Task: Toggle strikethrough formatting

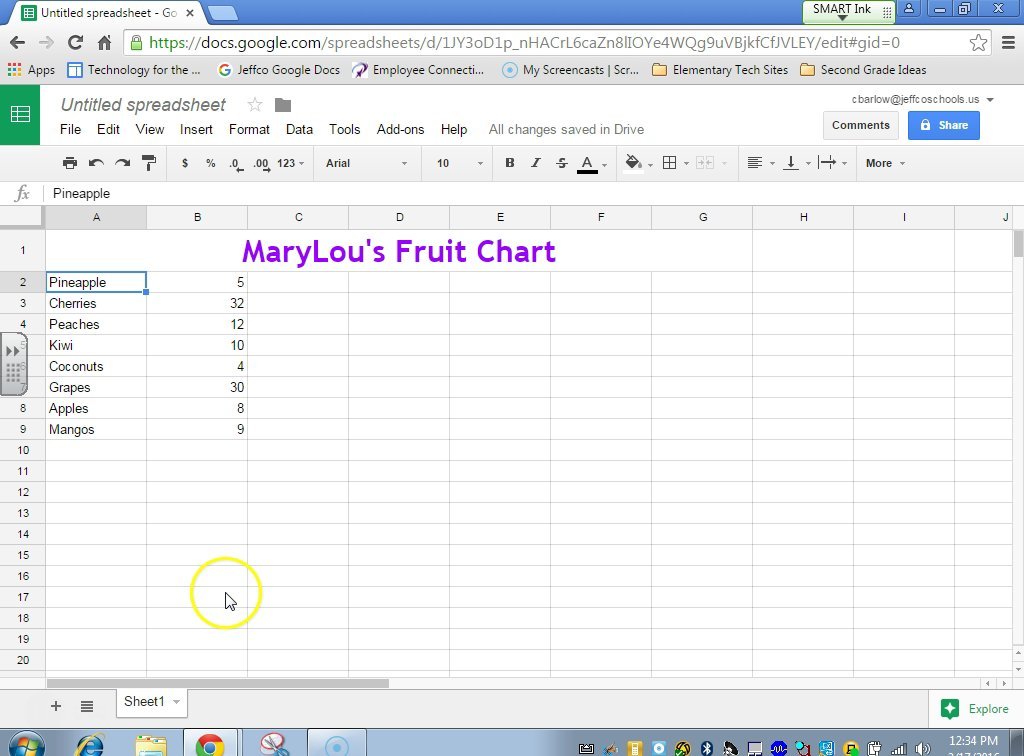Action: 561,162
